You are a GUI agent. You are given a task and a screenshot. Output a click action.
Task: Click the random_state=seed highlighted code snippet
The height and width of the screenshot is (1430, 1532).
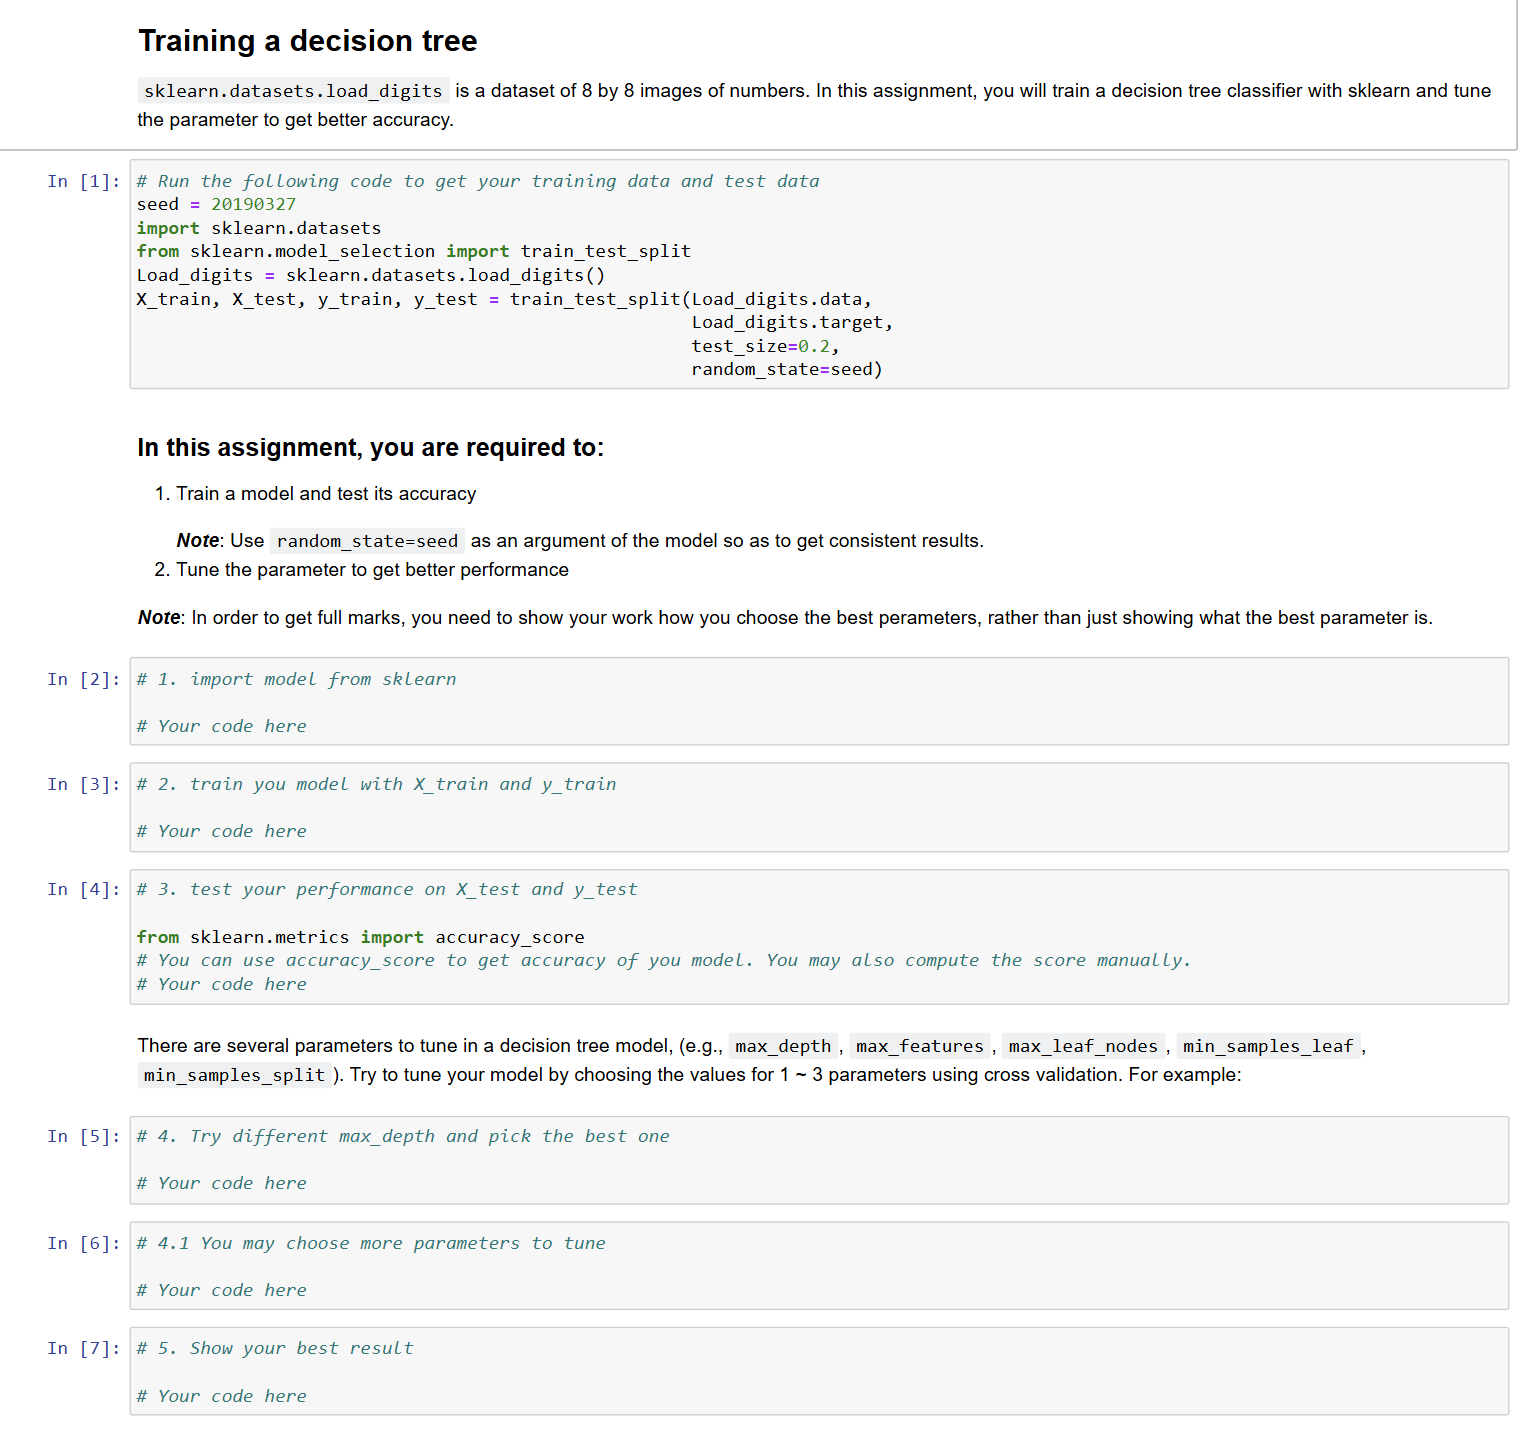coord(367,541)
